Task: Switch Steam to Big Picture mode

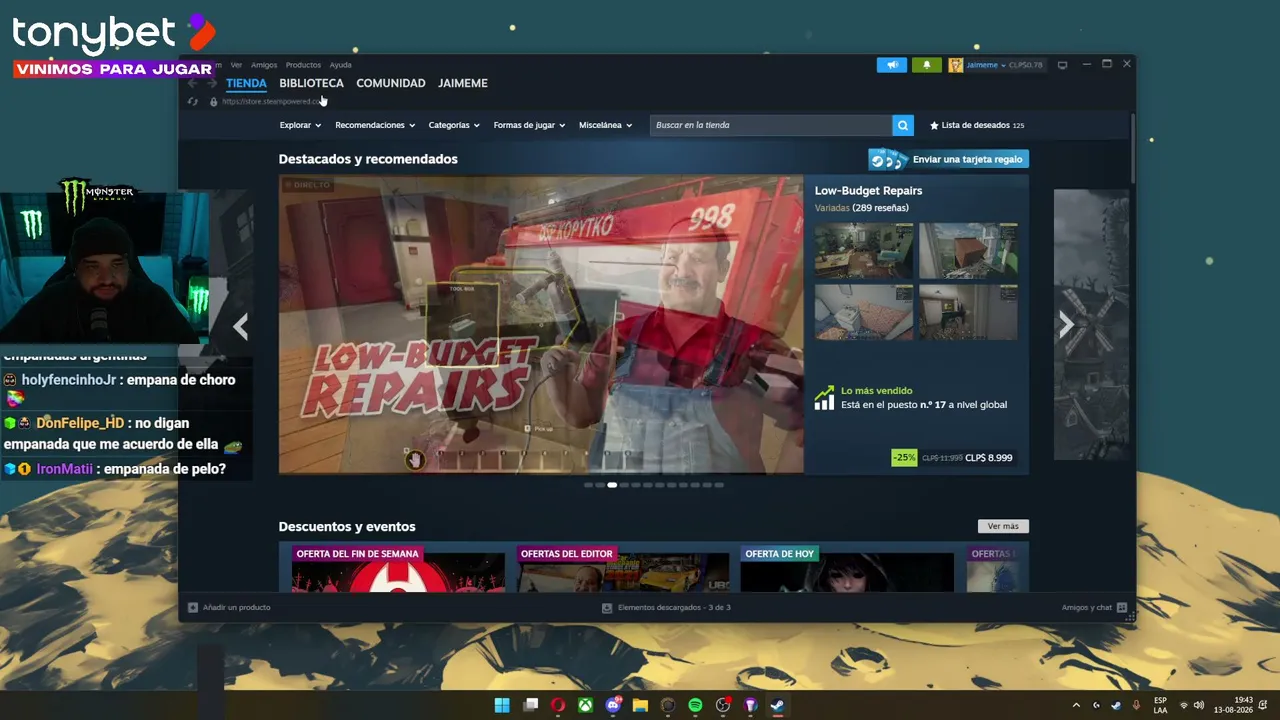Action: click(x=1062, y=65)
